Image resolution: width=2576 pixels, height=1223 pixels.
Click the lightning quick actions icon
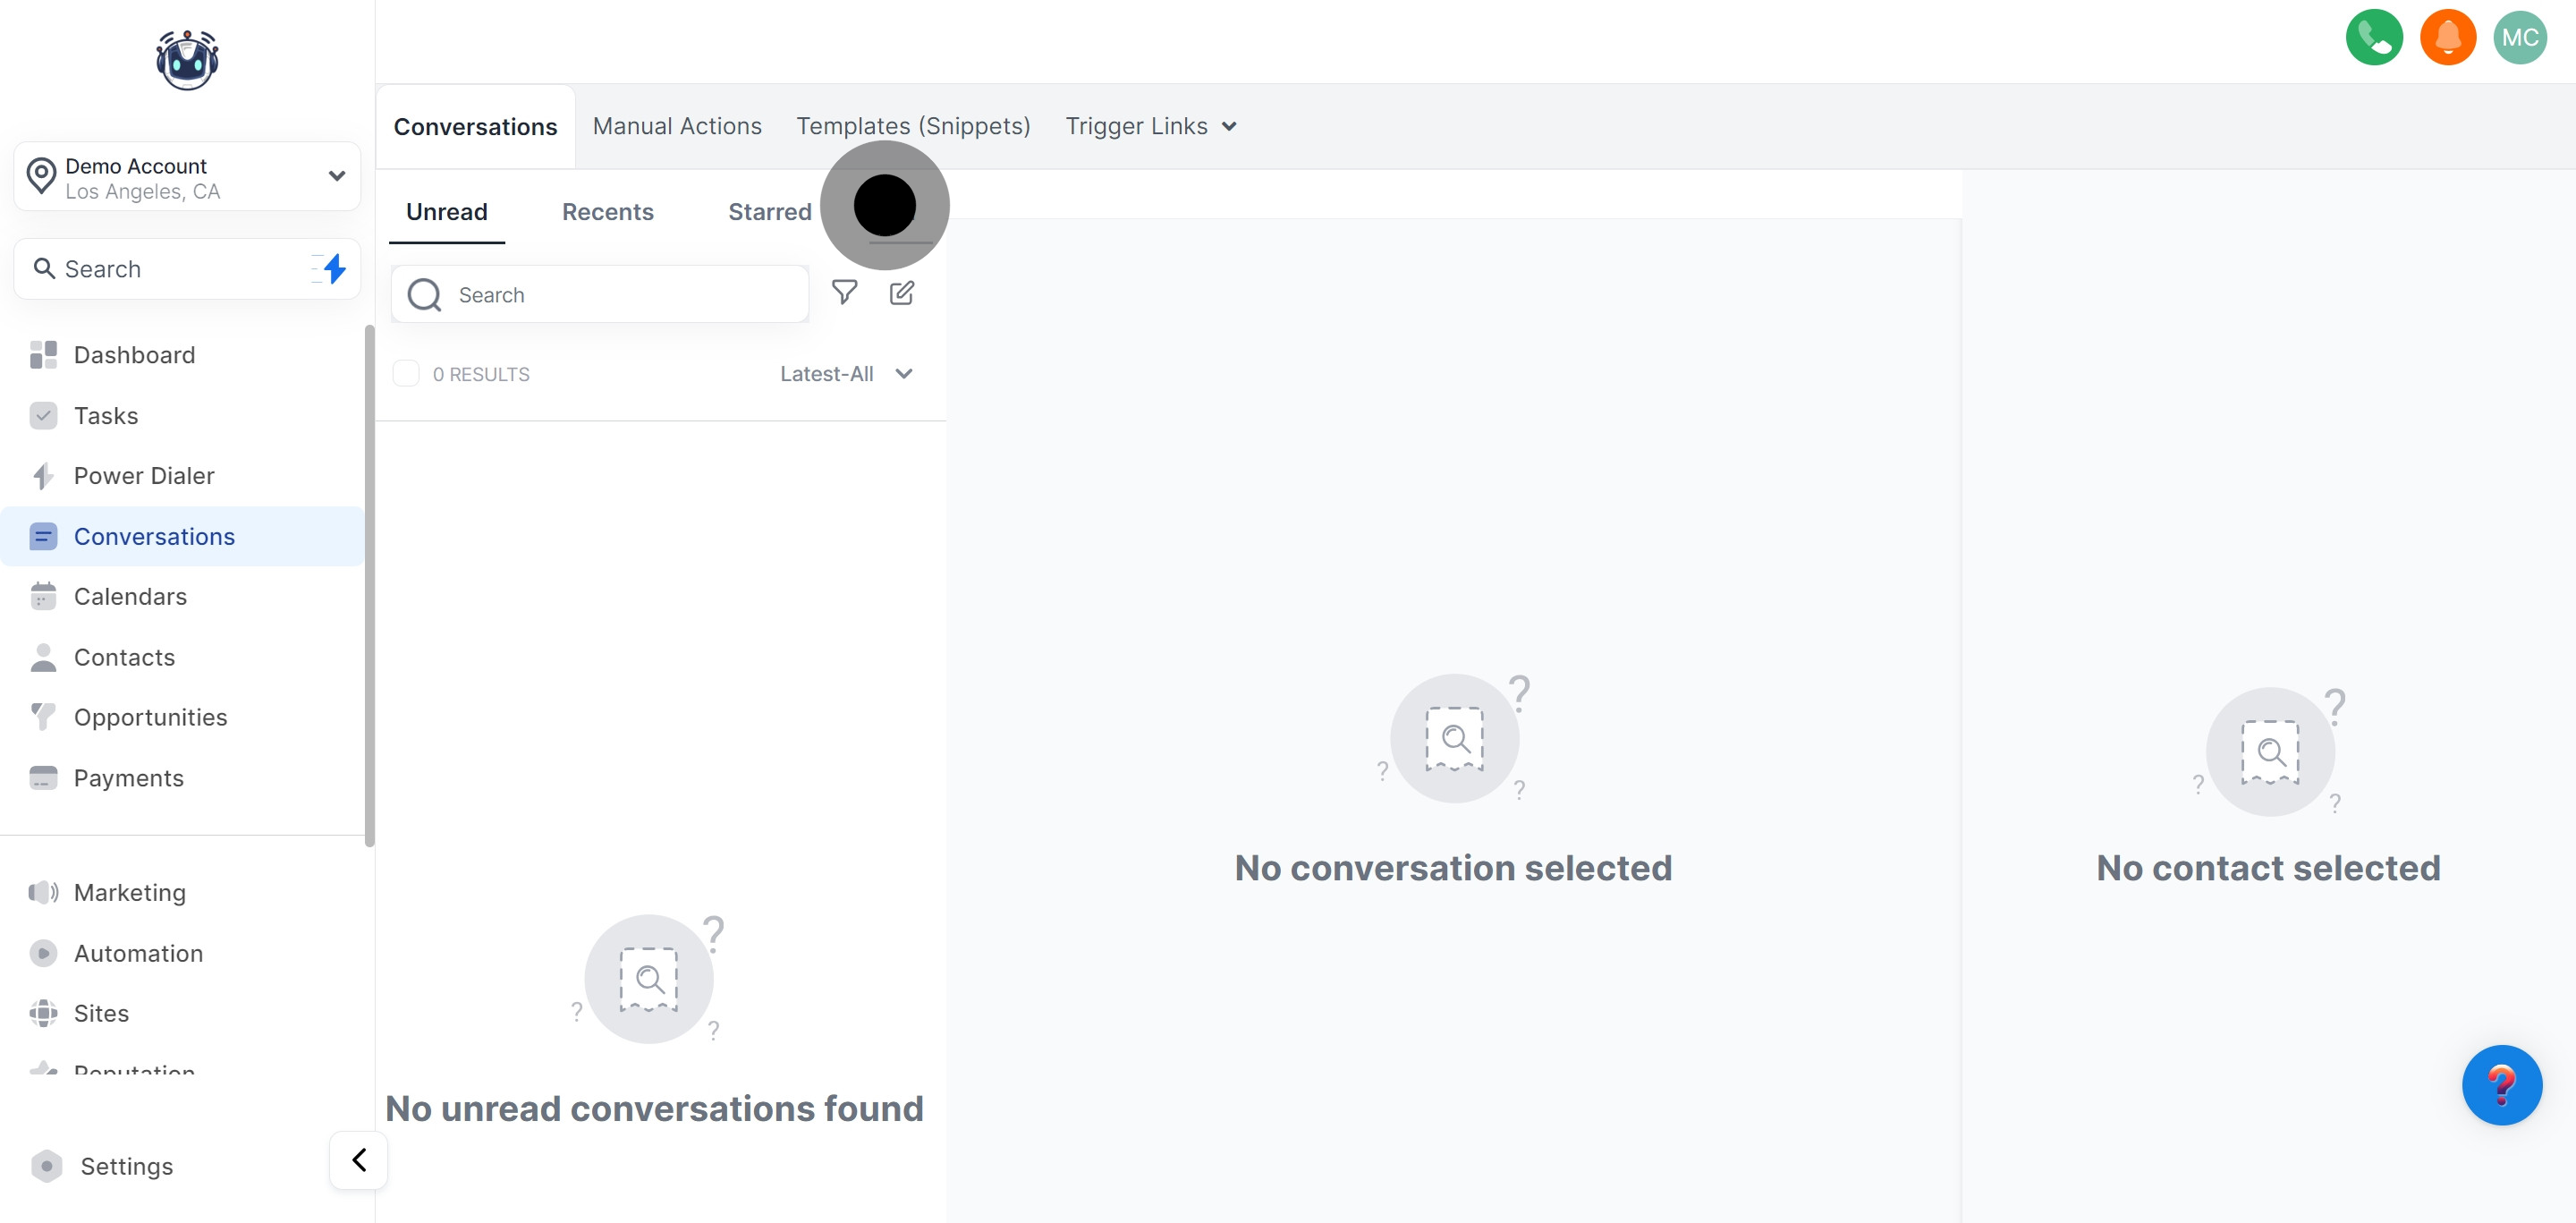[x=333, y=268]
